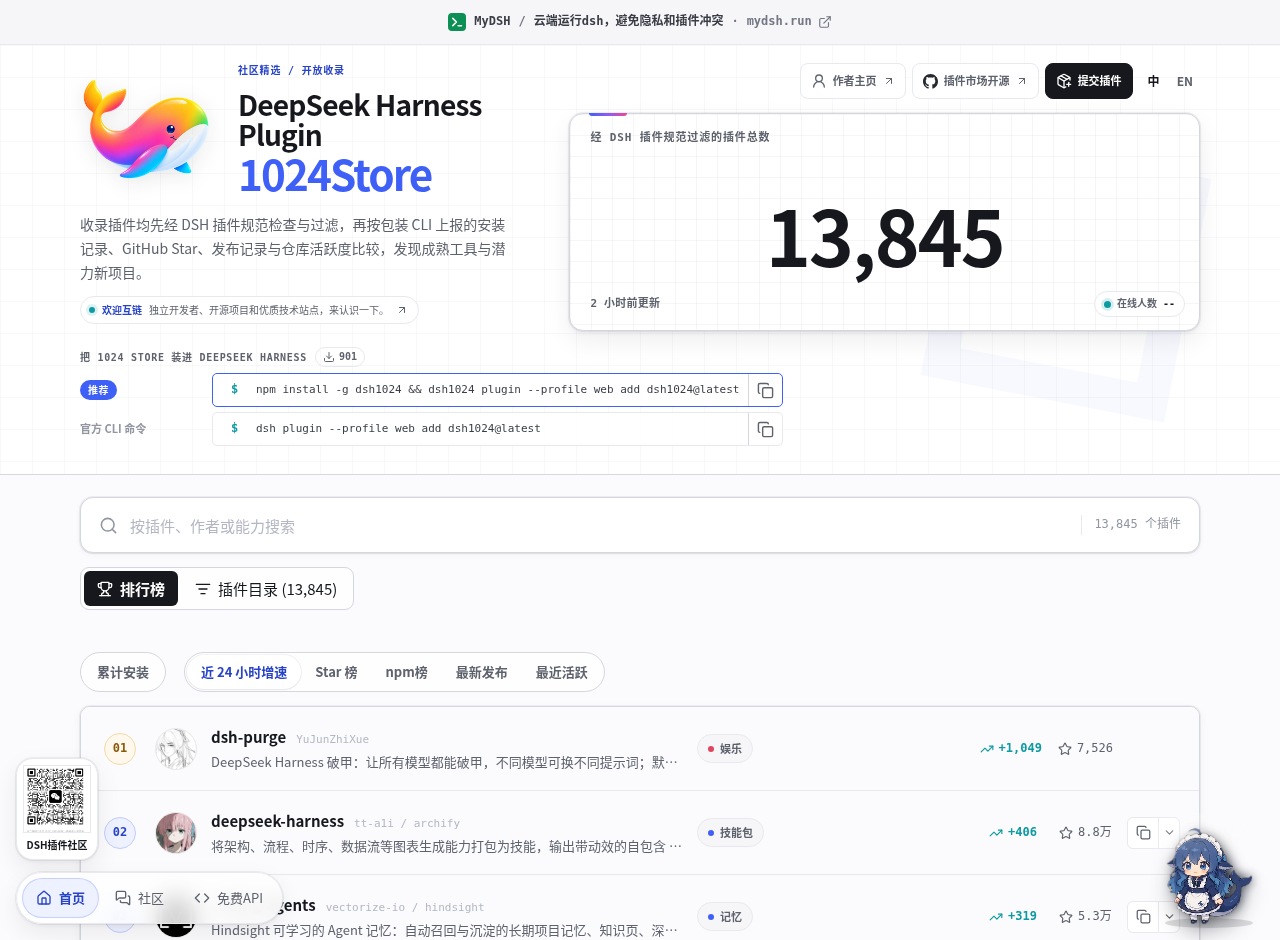Click the search magnifier icon
The width and height of the screenshot is (1280, 940).
(x=108, y=525)
